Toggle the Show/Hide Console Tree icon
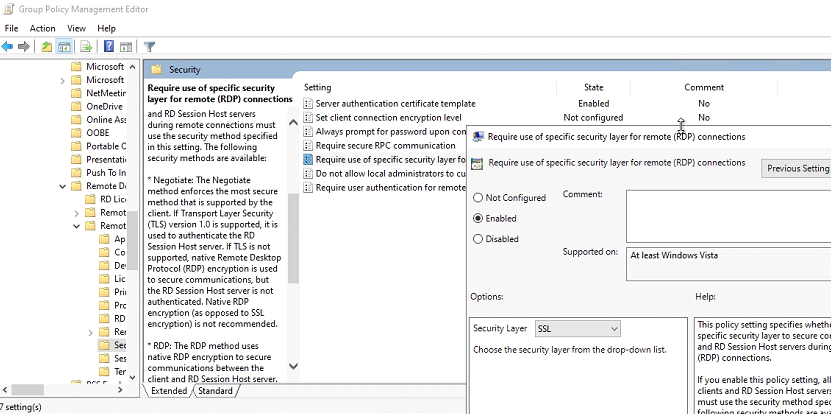The height and width of the screenshot is (414, 831). tap(64, 46)
